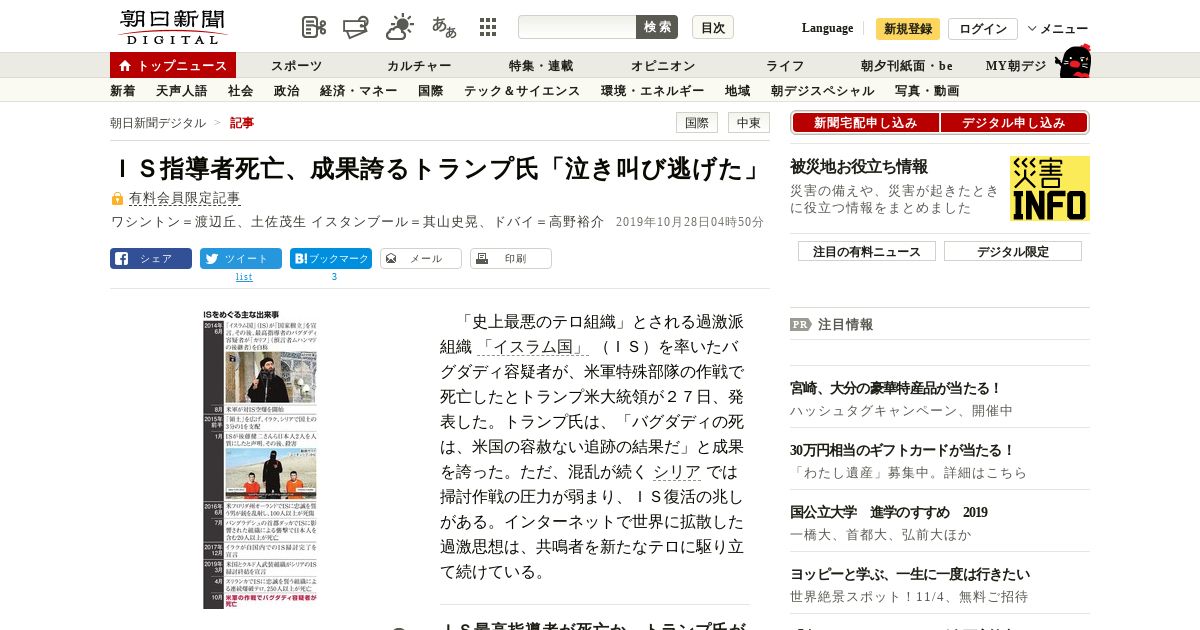Select 天声人語 in the sub navigation
The width and height of the screenshot is (1200, 630).
pyautogui.click(x=182, y=91)
